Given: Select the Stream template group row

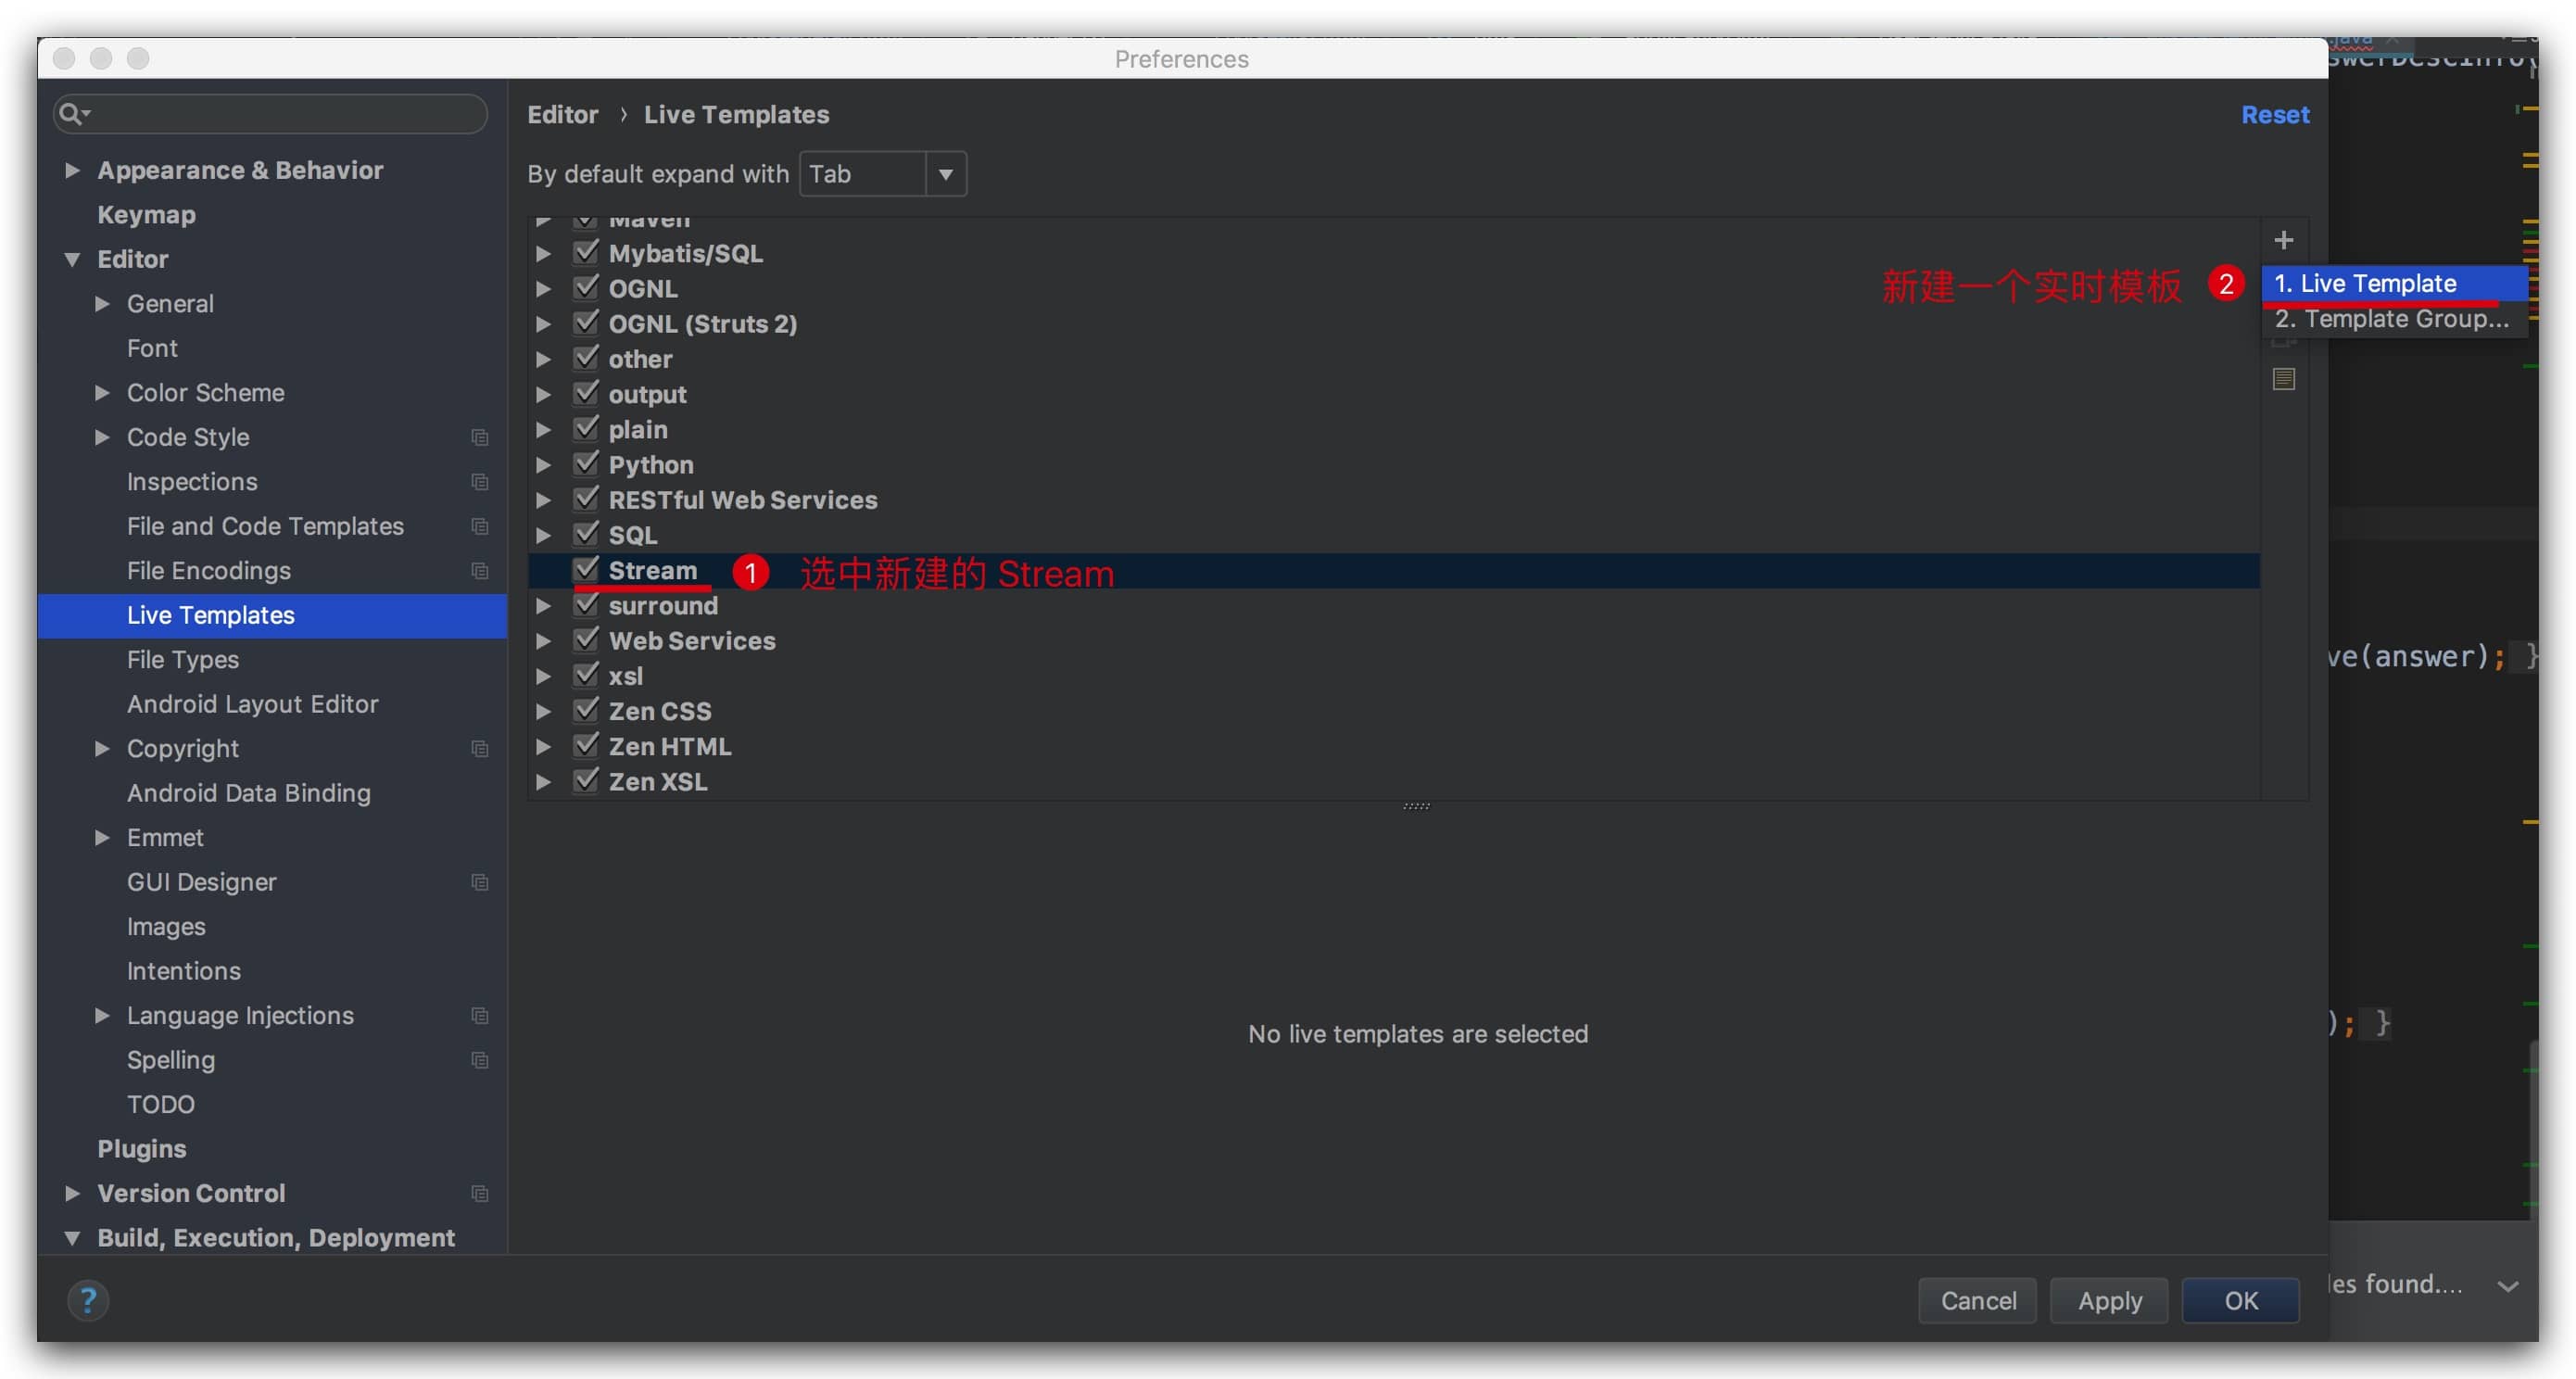Looking at the screenshot, I should (x=1393, y=571).
